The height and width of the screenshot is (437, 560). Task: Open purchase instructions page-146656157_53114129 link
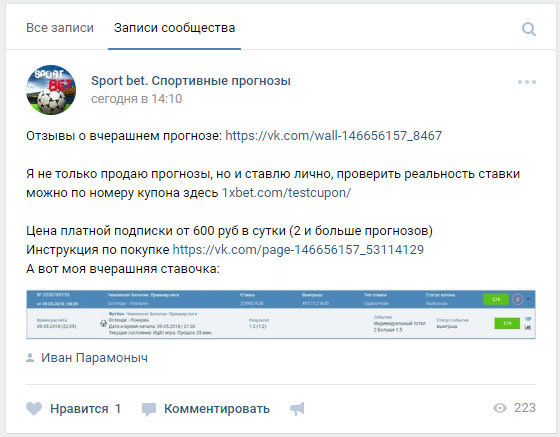[298, 250]
